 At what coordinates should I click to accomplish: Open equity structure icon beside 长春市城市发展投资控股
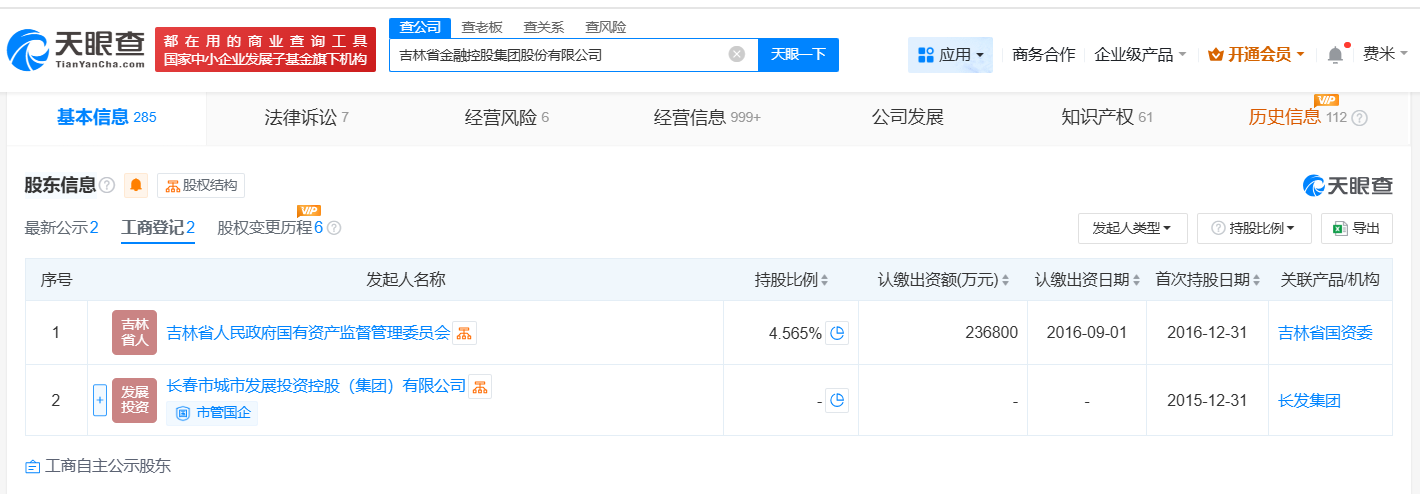480,386
